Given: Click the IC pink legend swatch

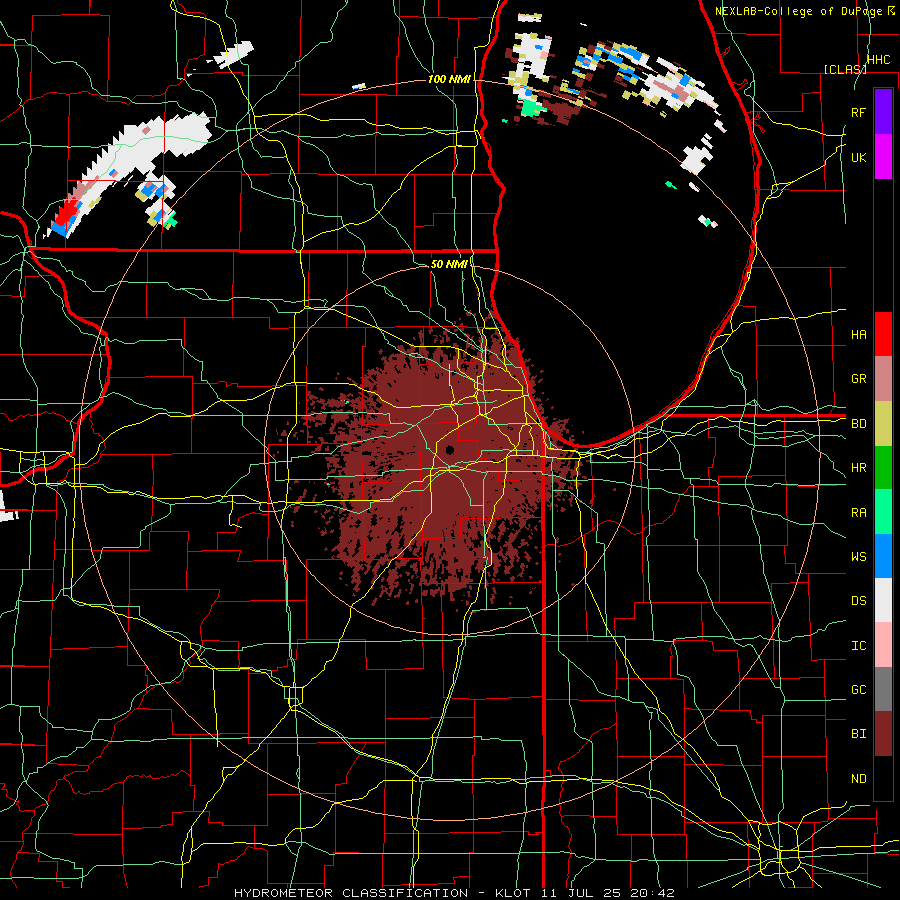Looking at the screenshot, I should click(883, 645).
